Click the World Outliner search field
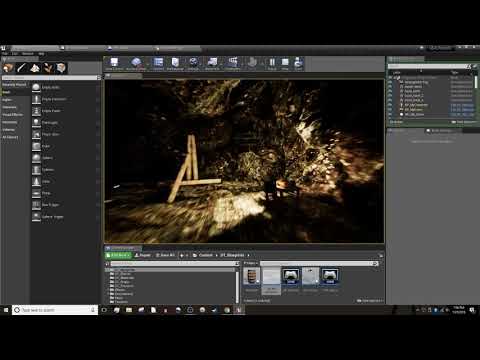 coord(428,67)
